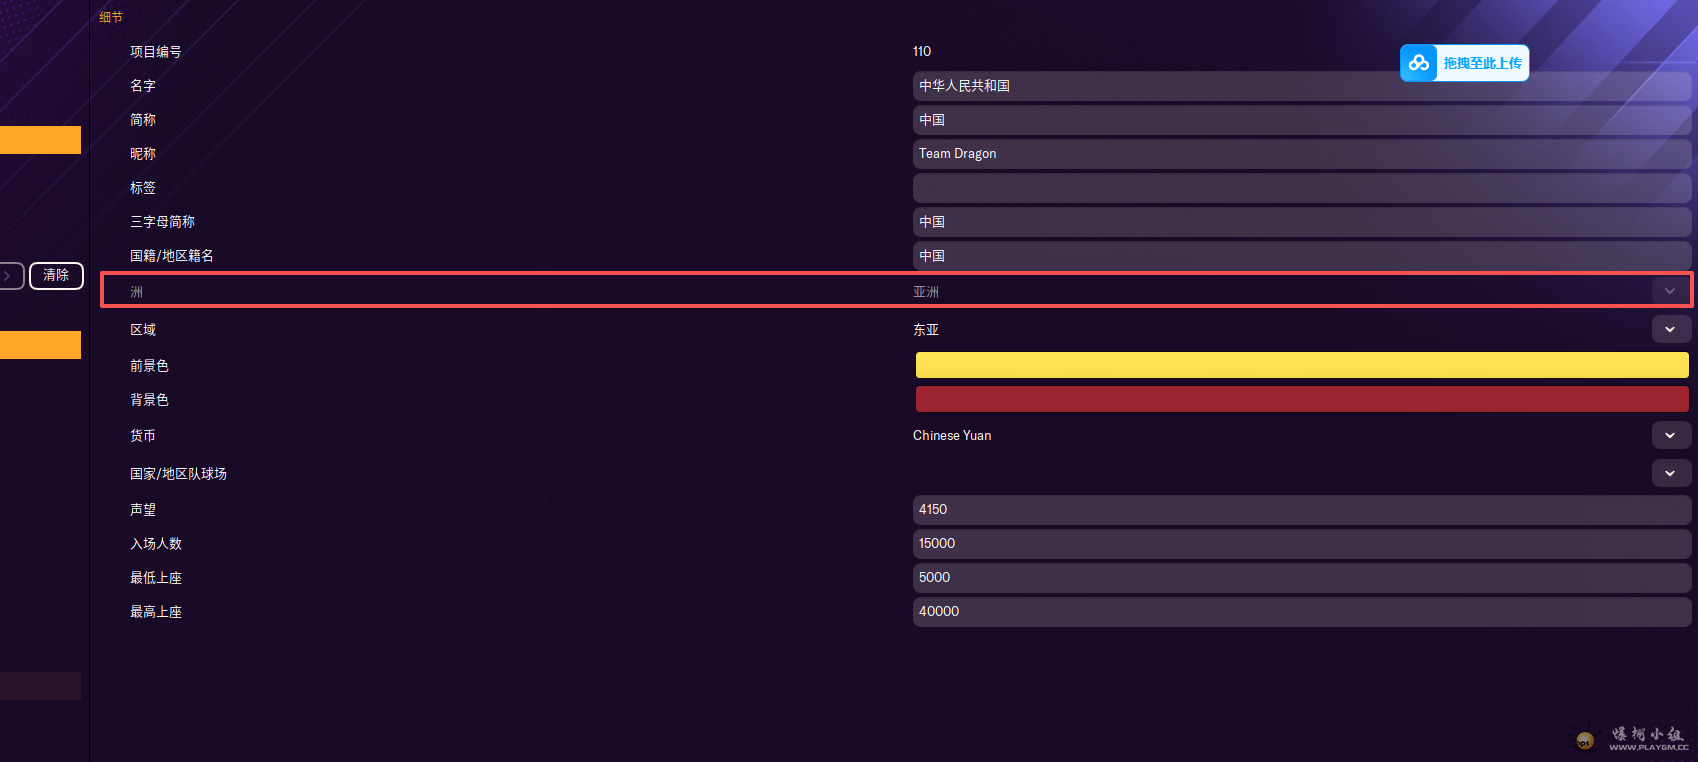The height and width of the screenshot is (762, 1698).
Task: Expand the 洲 continent dropdown
Action: pos(1669,291)
